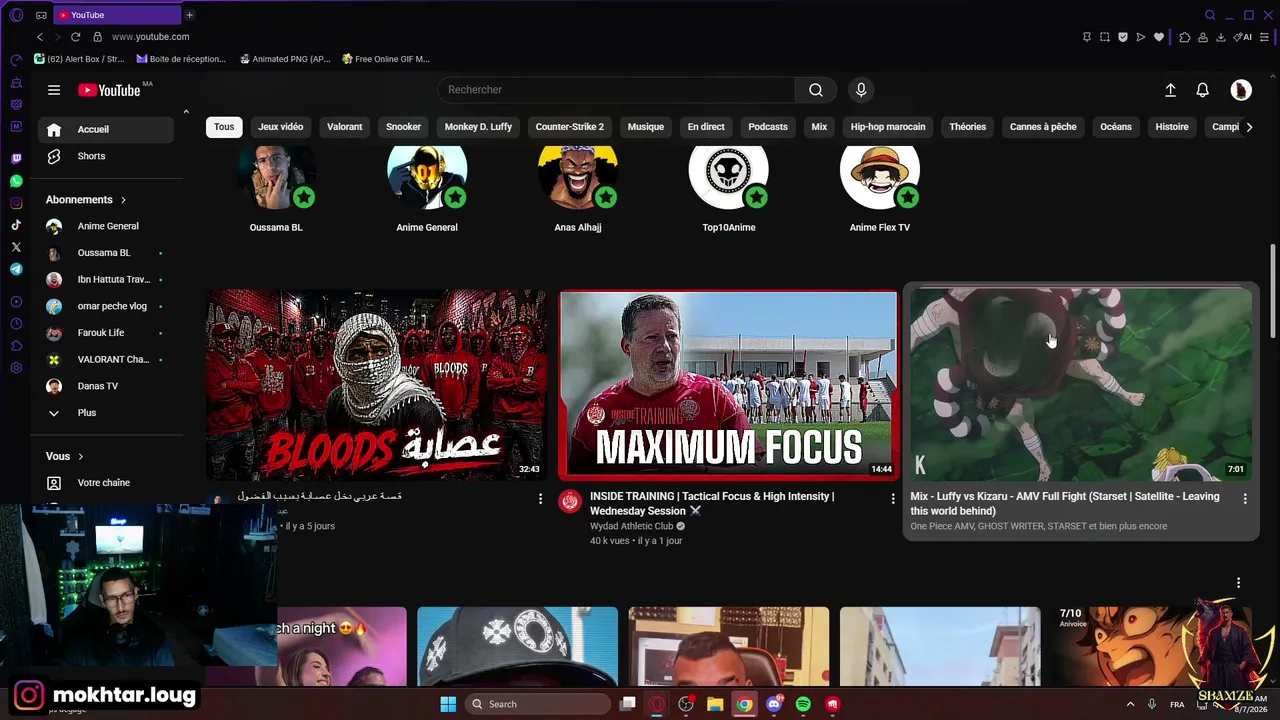Image resolution: width=1280 pixels, height=720 pixels.
Task: Select the Valorant filter chip
Action: (345, 127)
